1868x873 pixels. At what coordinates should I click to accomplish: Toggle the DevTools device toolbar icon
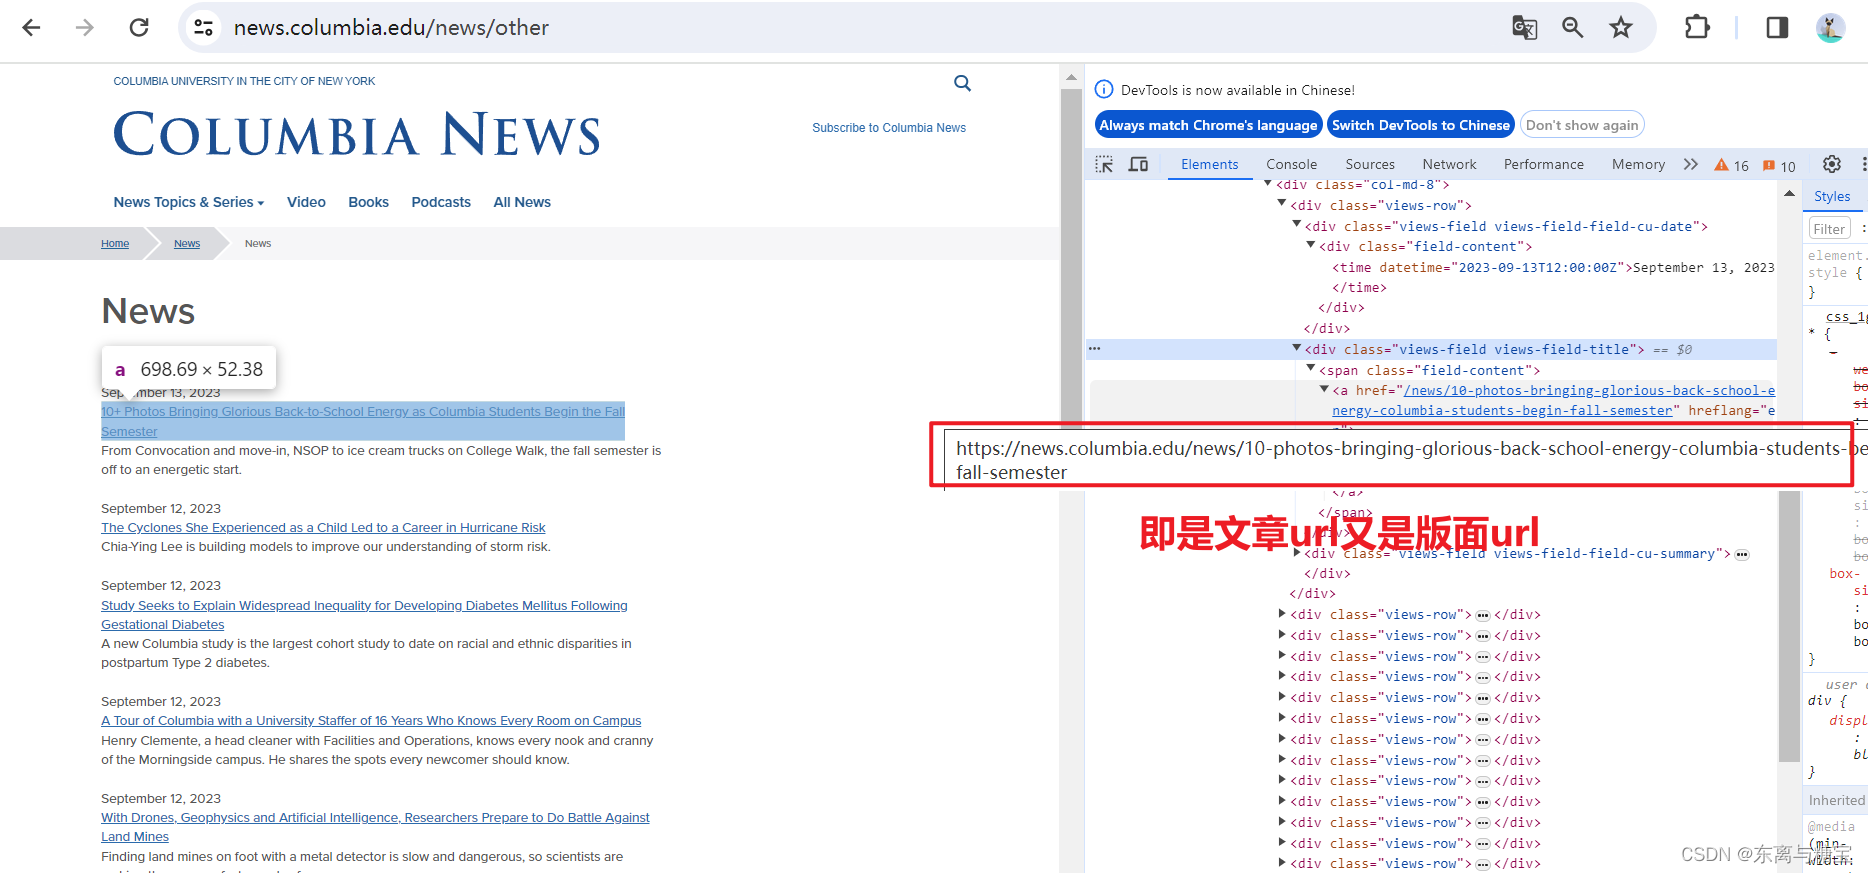1138,165
